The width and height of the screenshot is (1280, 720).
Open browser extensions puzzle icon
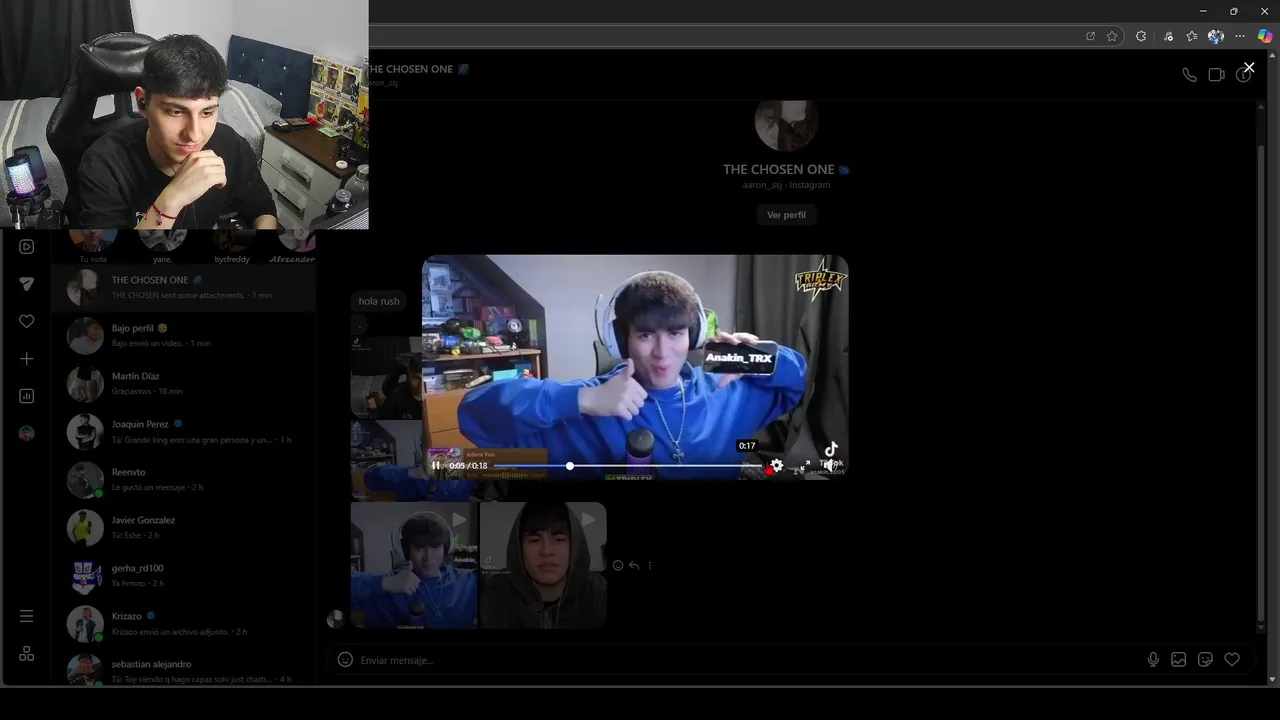pos(1141,36)
